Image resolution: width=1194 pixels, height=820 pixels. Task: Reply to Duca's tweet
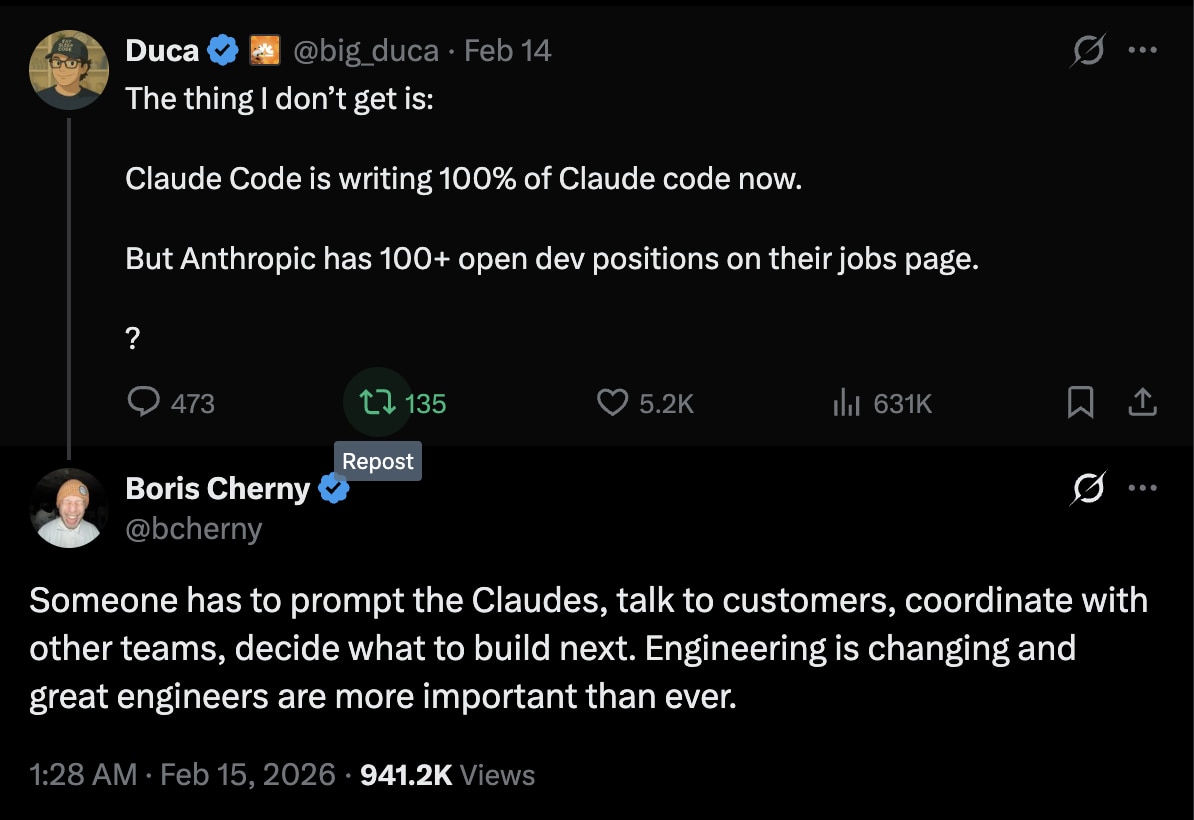146,402
